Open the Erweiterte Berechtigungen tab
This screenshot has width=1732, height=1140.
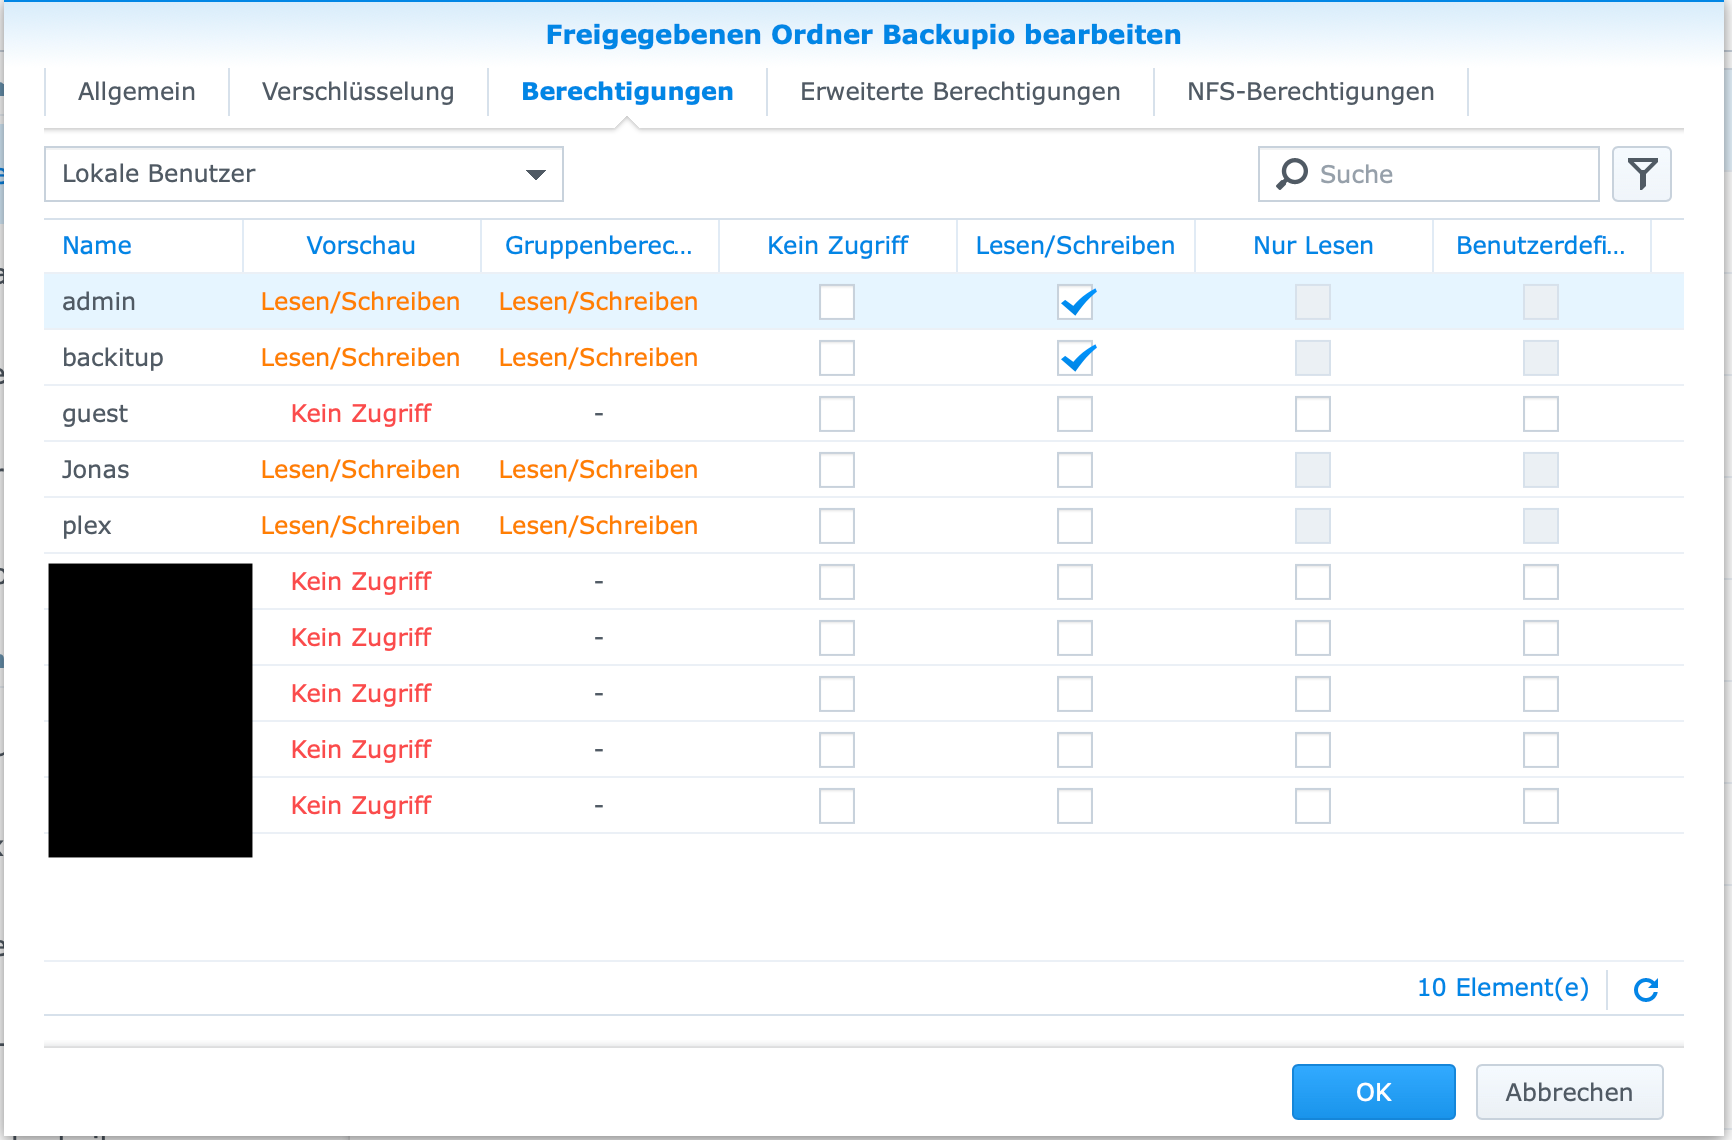959,91
